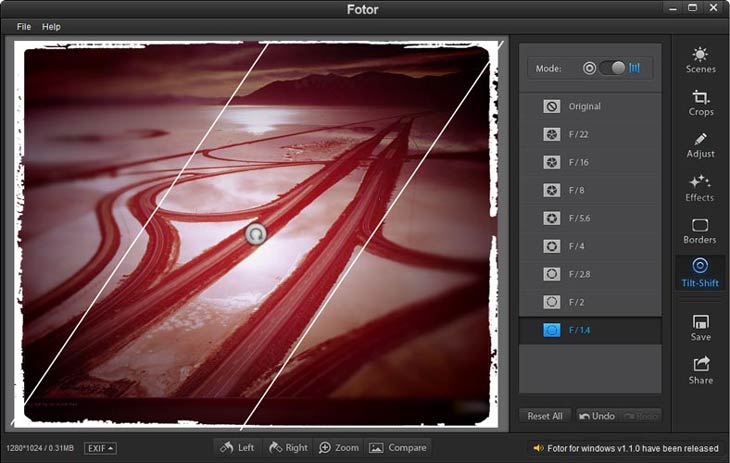Open the Effects panel
The image size is (730, 463).
700,188
